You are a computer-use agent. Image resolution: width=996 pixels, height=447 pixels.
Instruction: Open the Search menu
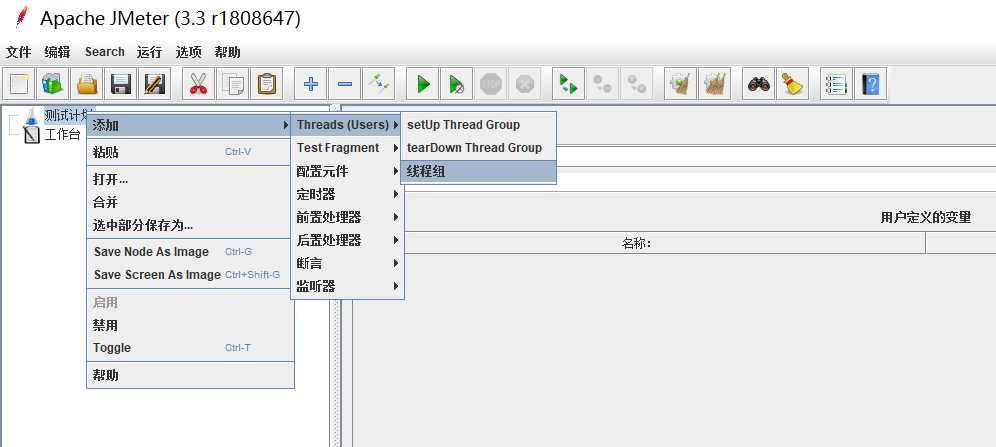pos(105,52)
